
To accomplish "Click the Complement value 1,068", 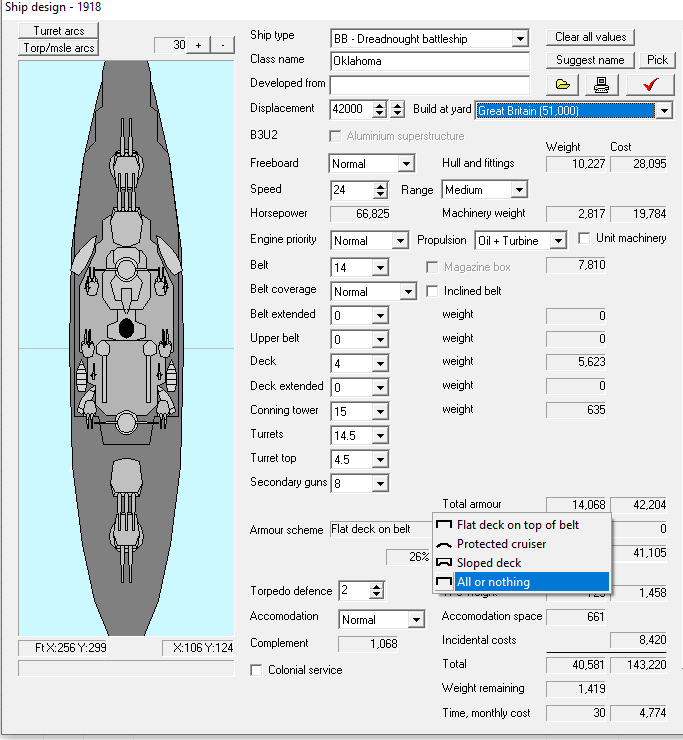I will click(x=368, y=644).
